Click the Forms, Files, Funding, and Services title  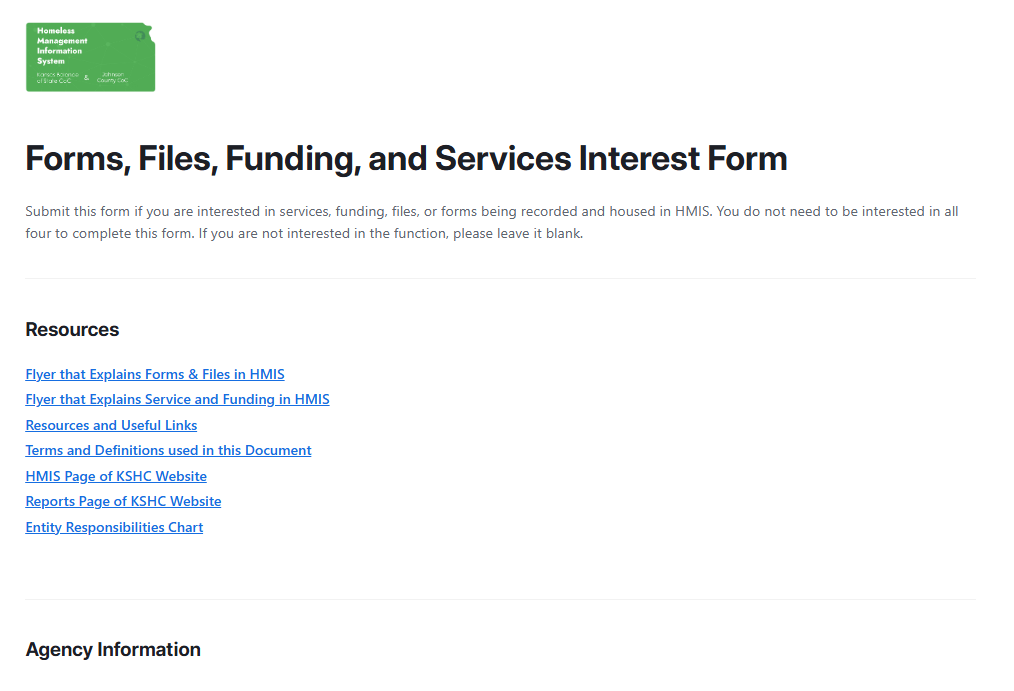(406, 158)
